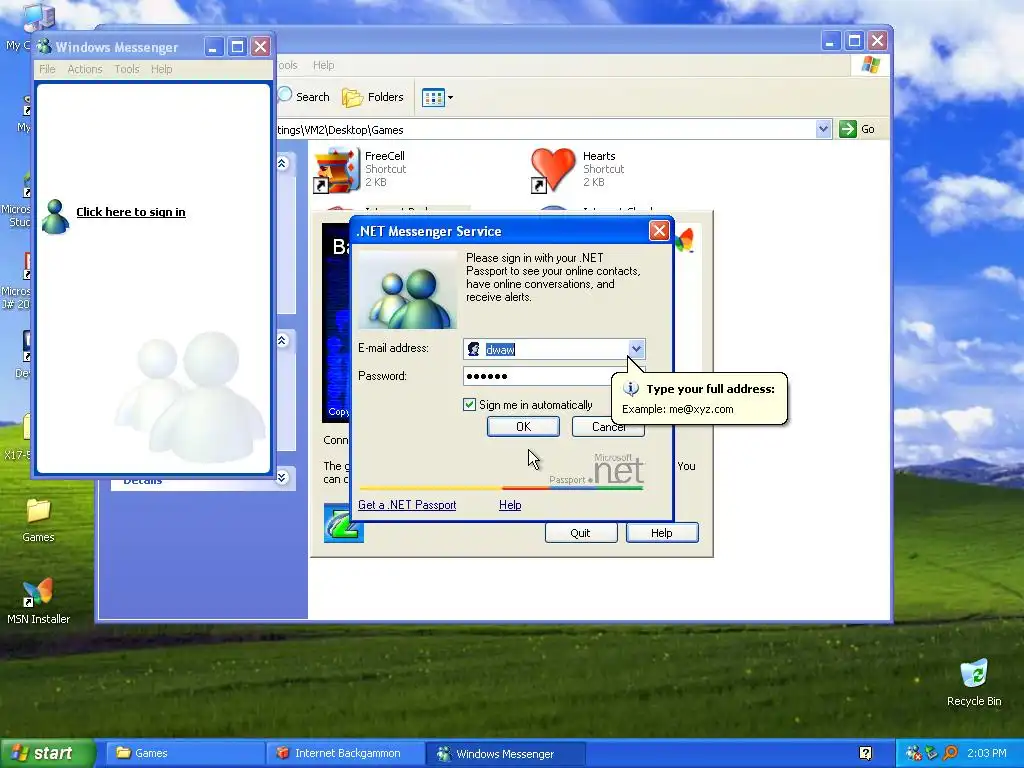
Task: Click the Messenger people image in dialog
Action: (408, 290)
